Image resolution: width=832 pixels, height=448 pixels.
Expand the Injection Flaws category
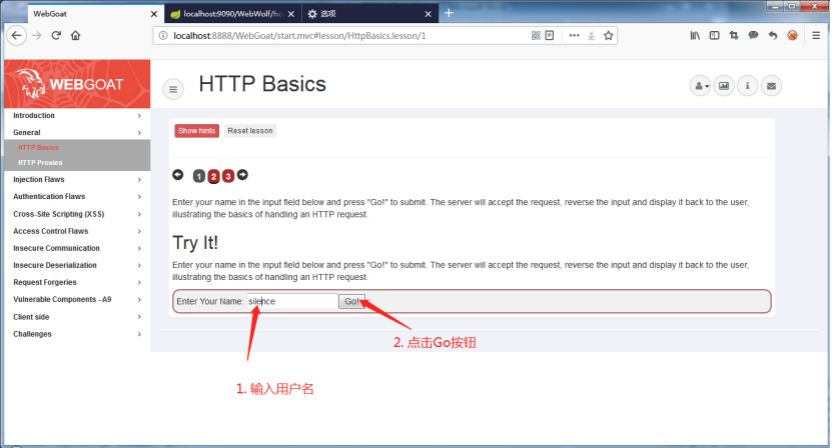tap(77, 179)
